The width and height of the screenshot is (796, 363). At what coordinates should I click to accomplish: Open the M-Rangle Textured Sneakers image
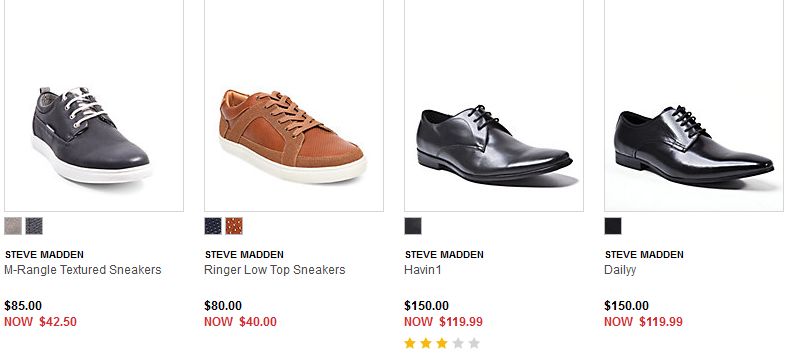click(x=94, y=105)
